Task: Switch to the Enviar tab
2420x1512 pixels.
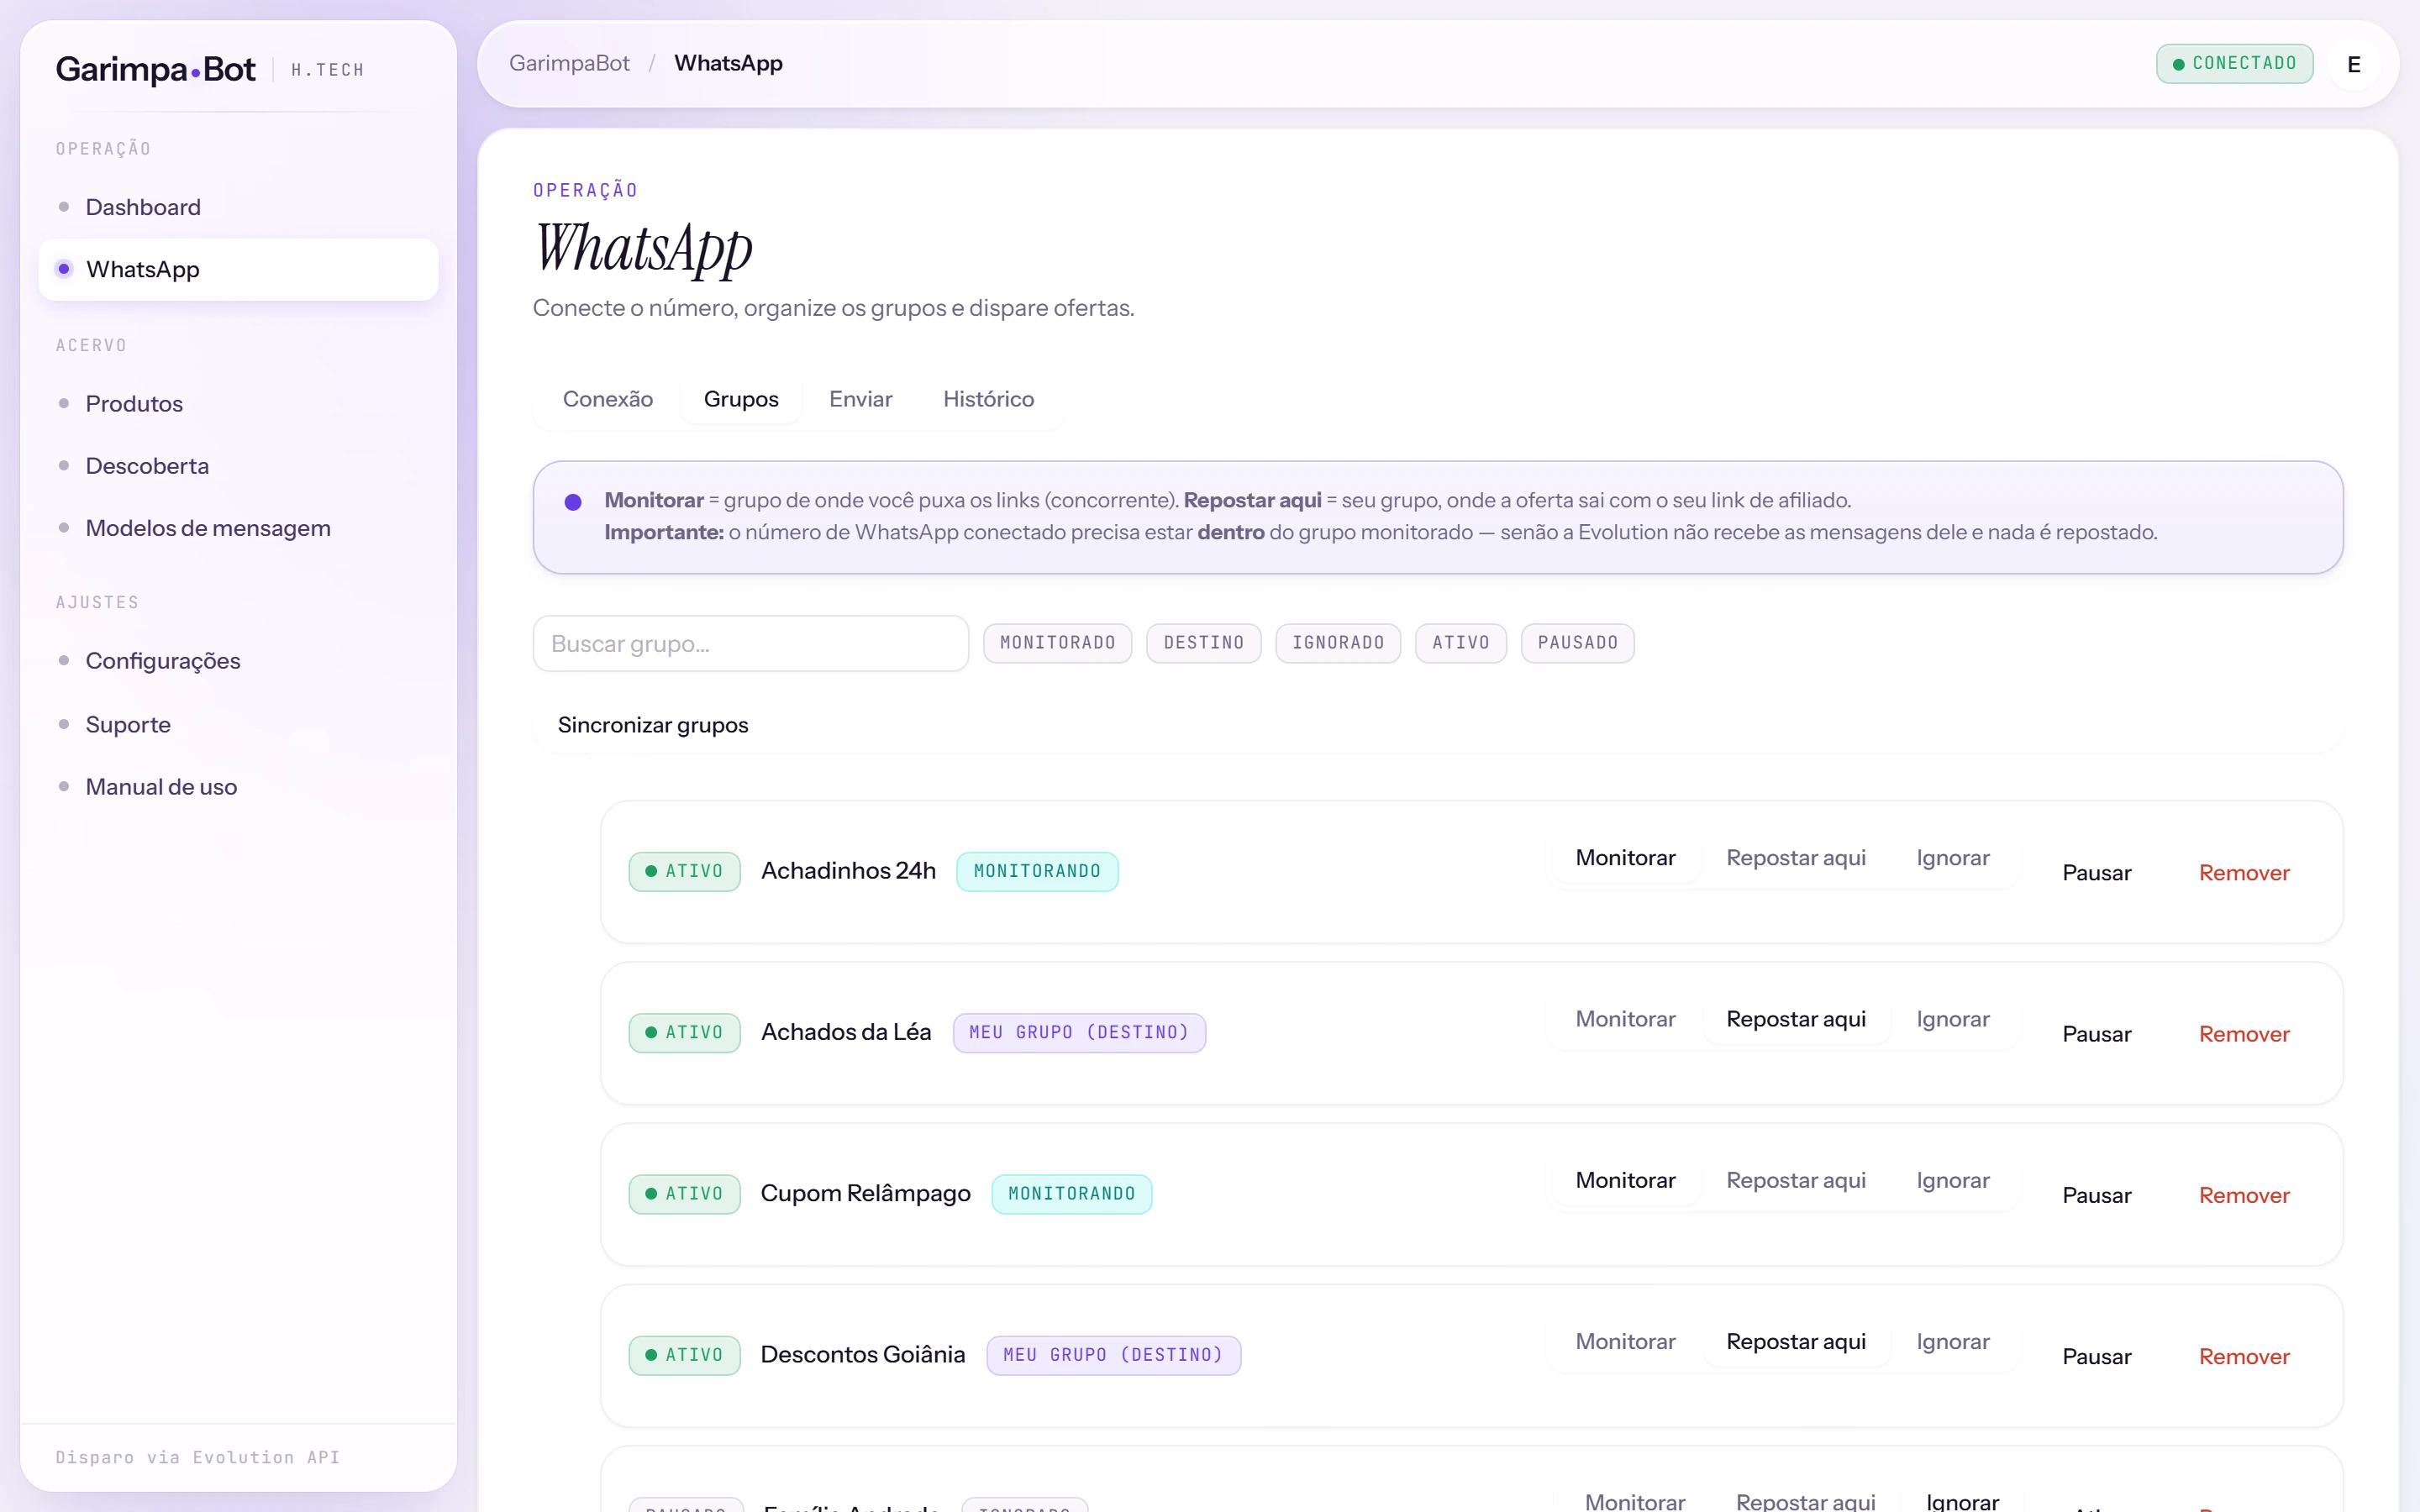Action: tap(860, 399)
